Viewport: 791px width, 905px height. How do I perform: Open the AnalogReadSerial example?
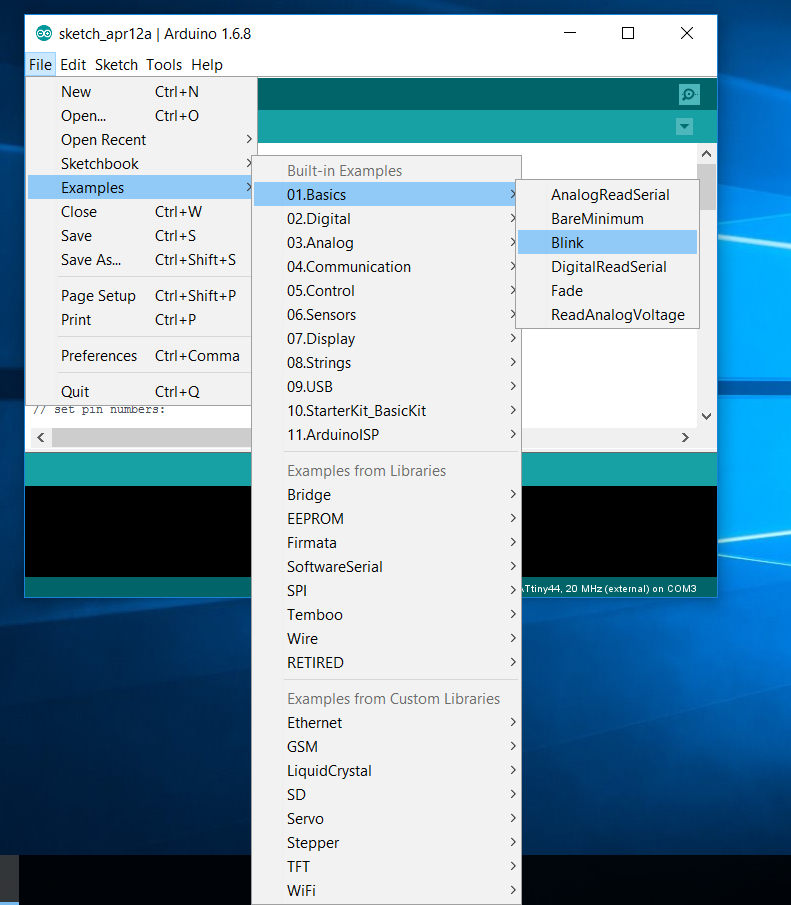point(607,195)
